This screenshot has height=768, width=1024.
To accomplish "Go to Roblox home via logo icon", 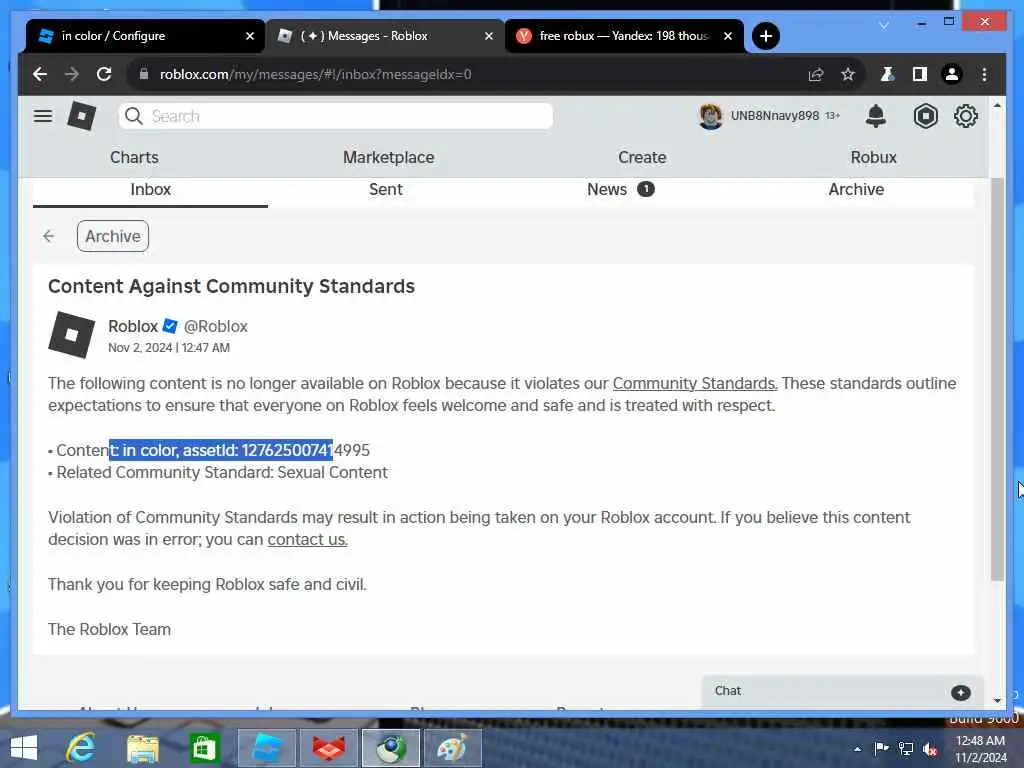I will pyautogui.click(x=82, y=116).
